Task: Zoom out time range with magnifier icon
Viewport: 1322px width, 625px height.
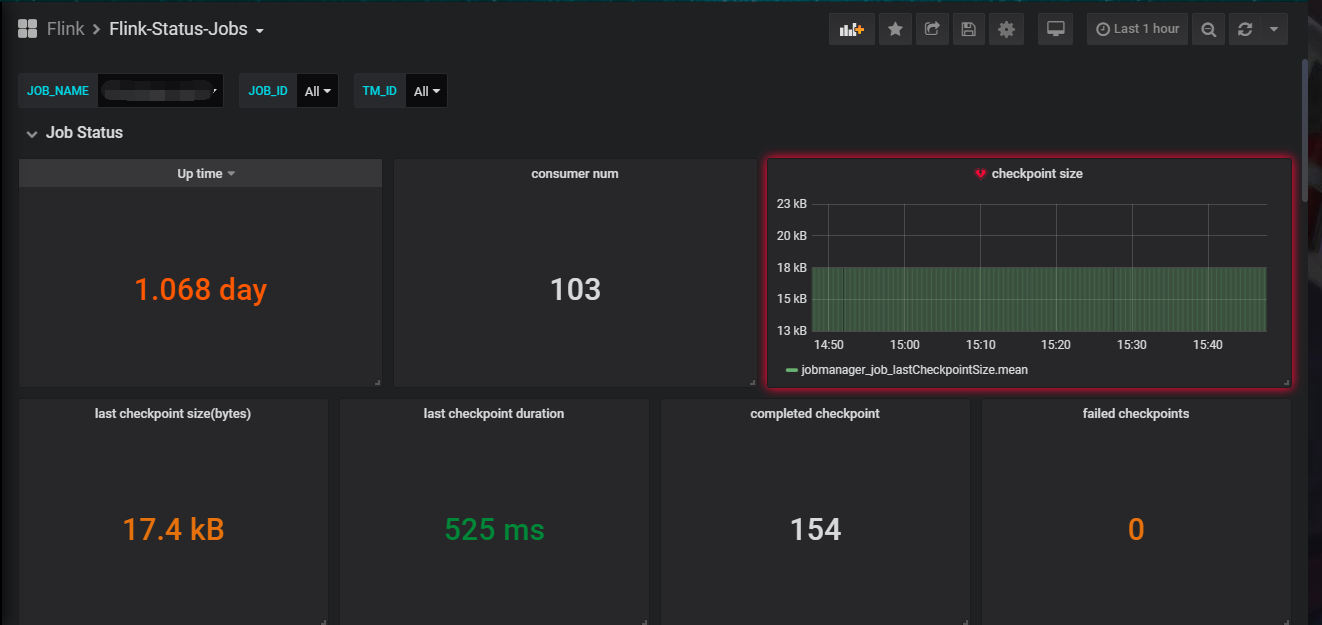Action: coord(1208,29)
